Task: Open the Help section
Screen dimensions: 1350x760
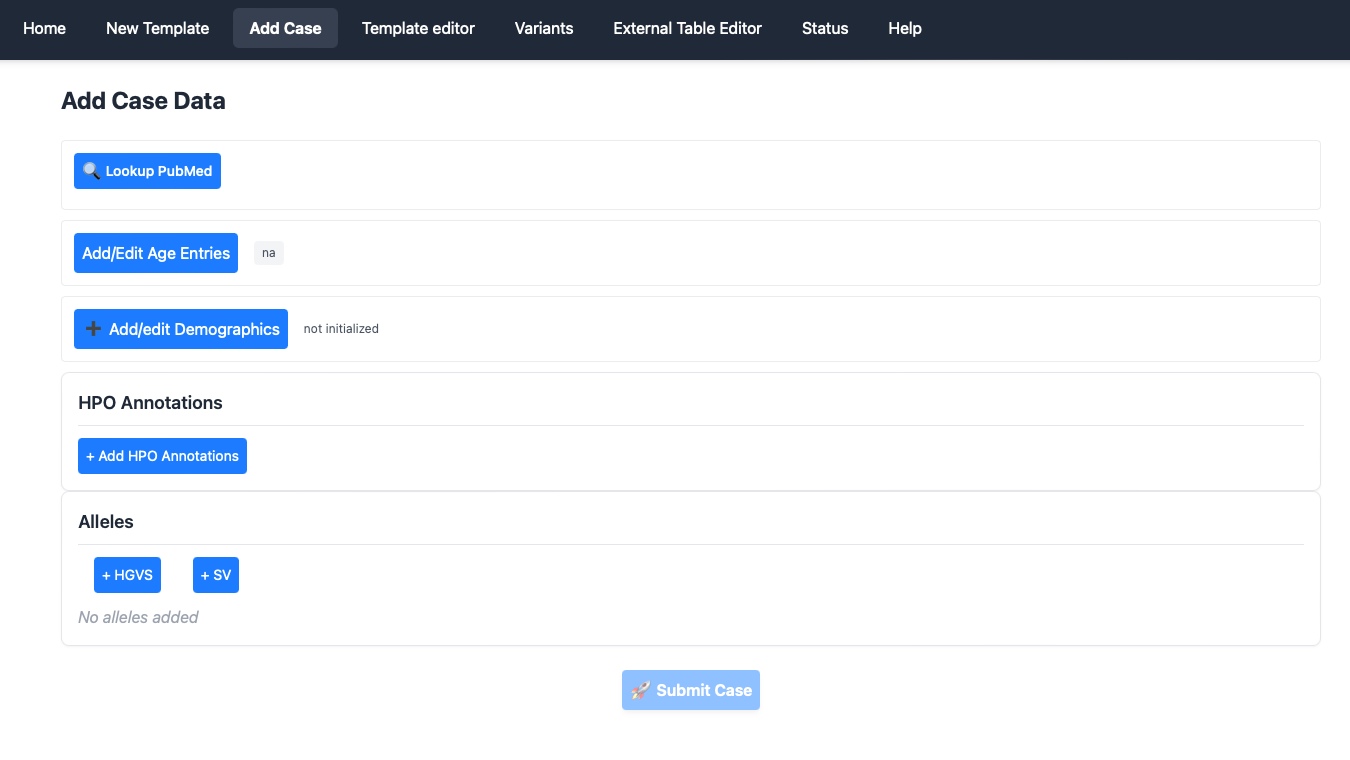Action: (904, 28)
